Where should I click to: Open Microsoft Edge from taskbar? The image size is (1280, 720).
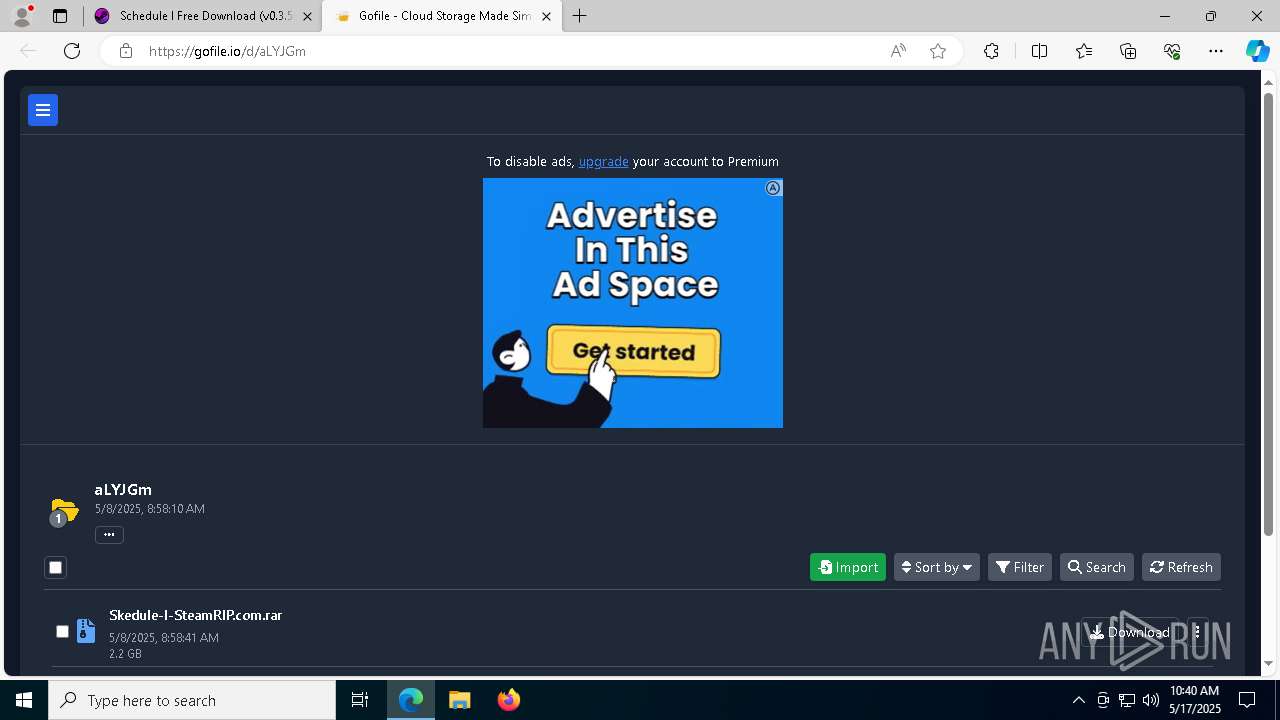pyautogui.click(x=411, y=700)
